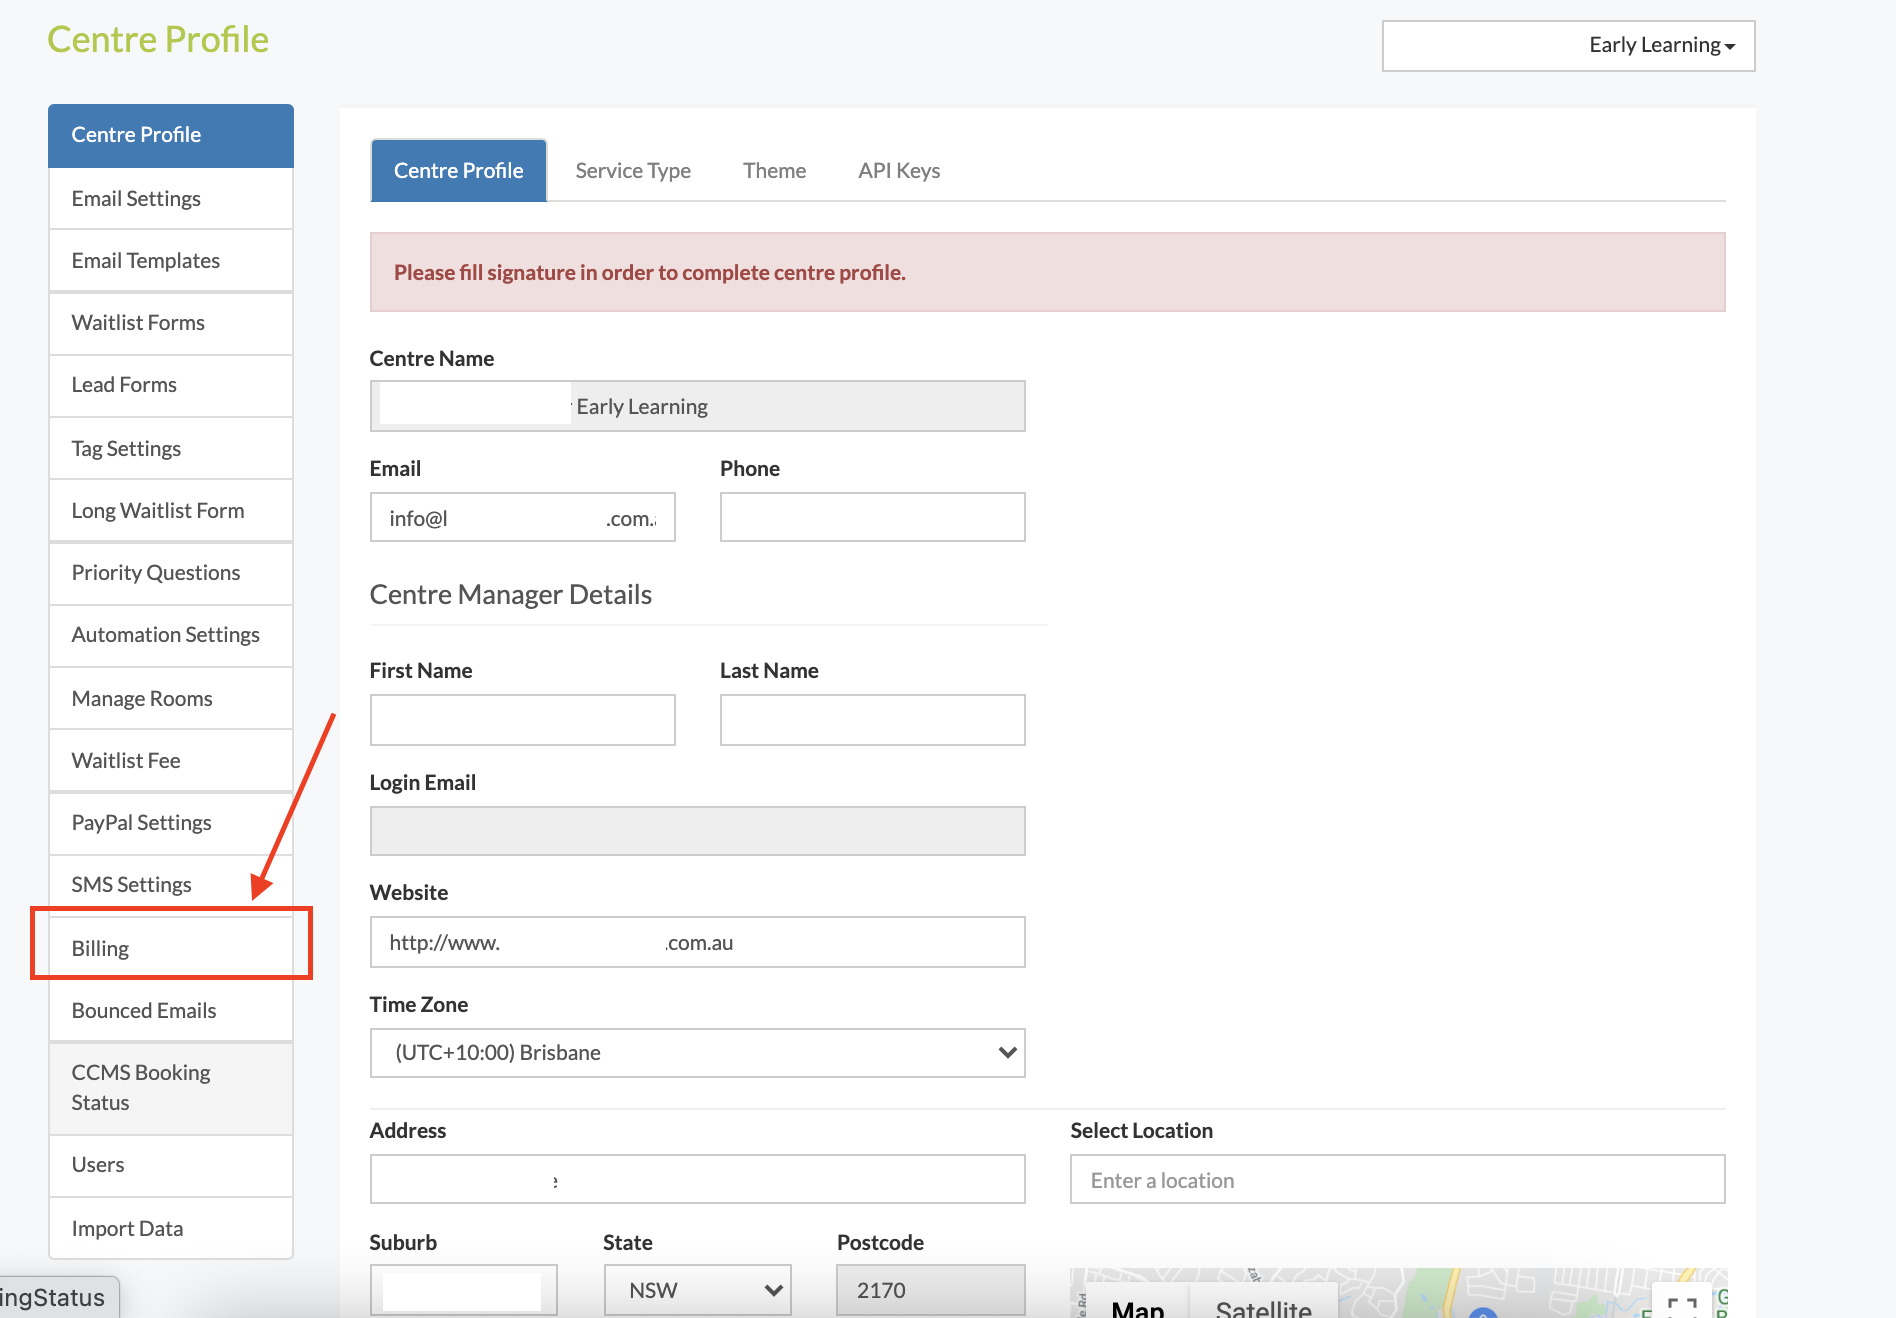The height and width of the screenshot is (1318, 1896).
Task: Switch to the Theme tab
Action: click(775, 171)
